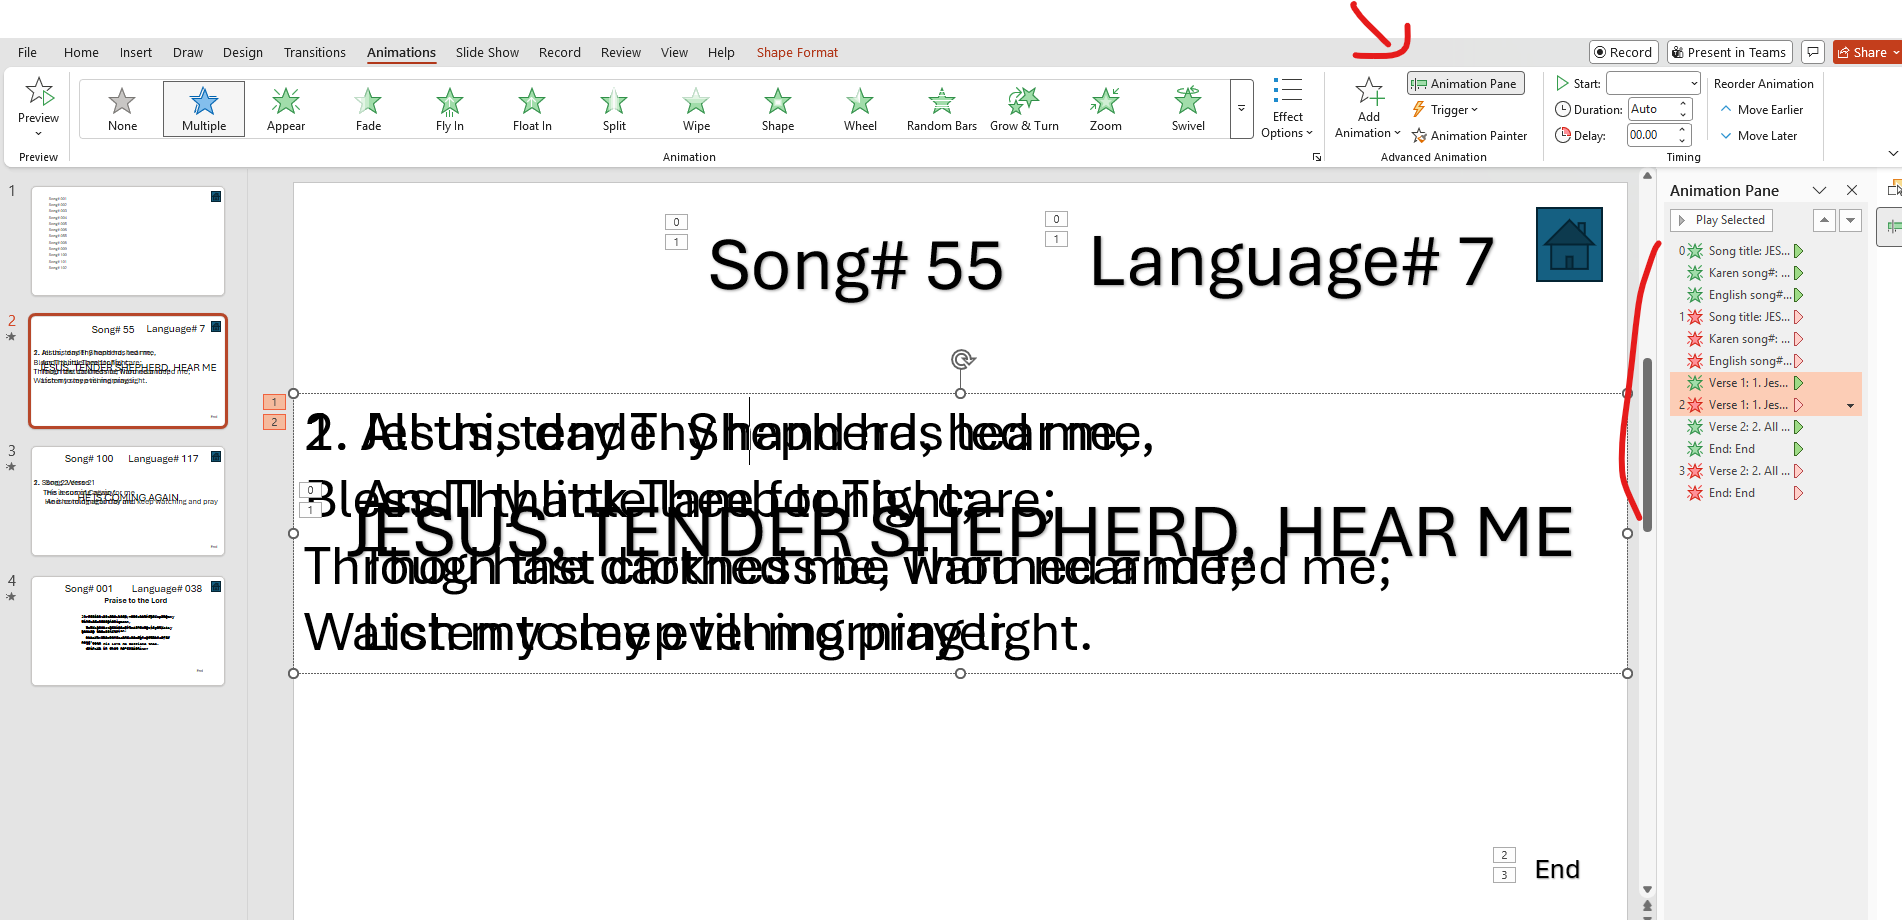Choose the Zoom animation effect
The height and width of the screenshot is (920, 1902).
[1106, 109]
